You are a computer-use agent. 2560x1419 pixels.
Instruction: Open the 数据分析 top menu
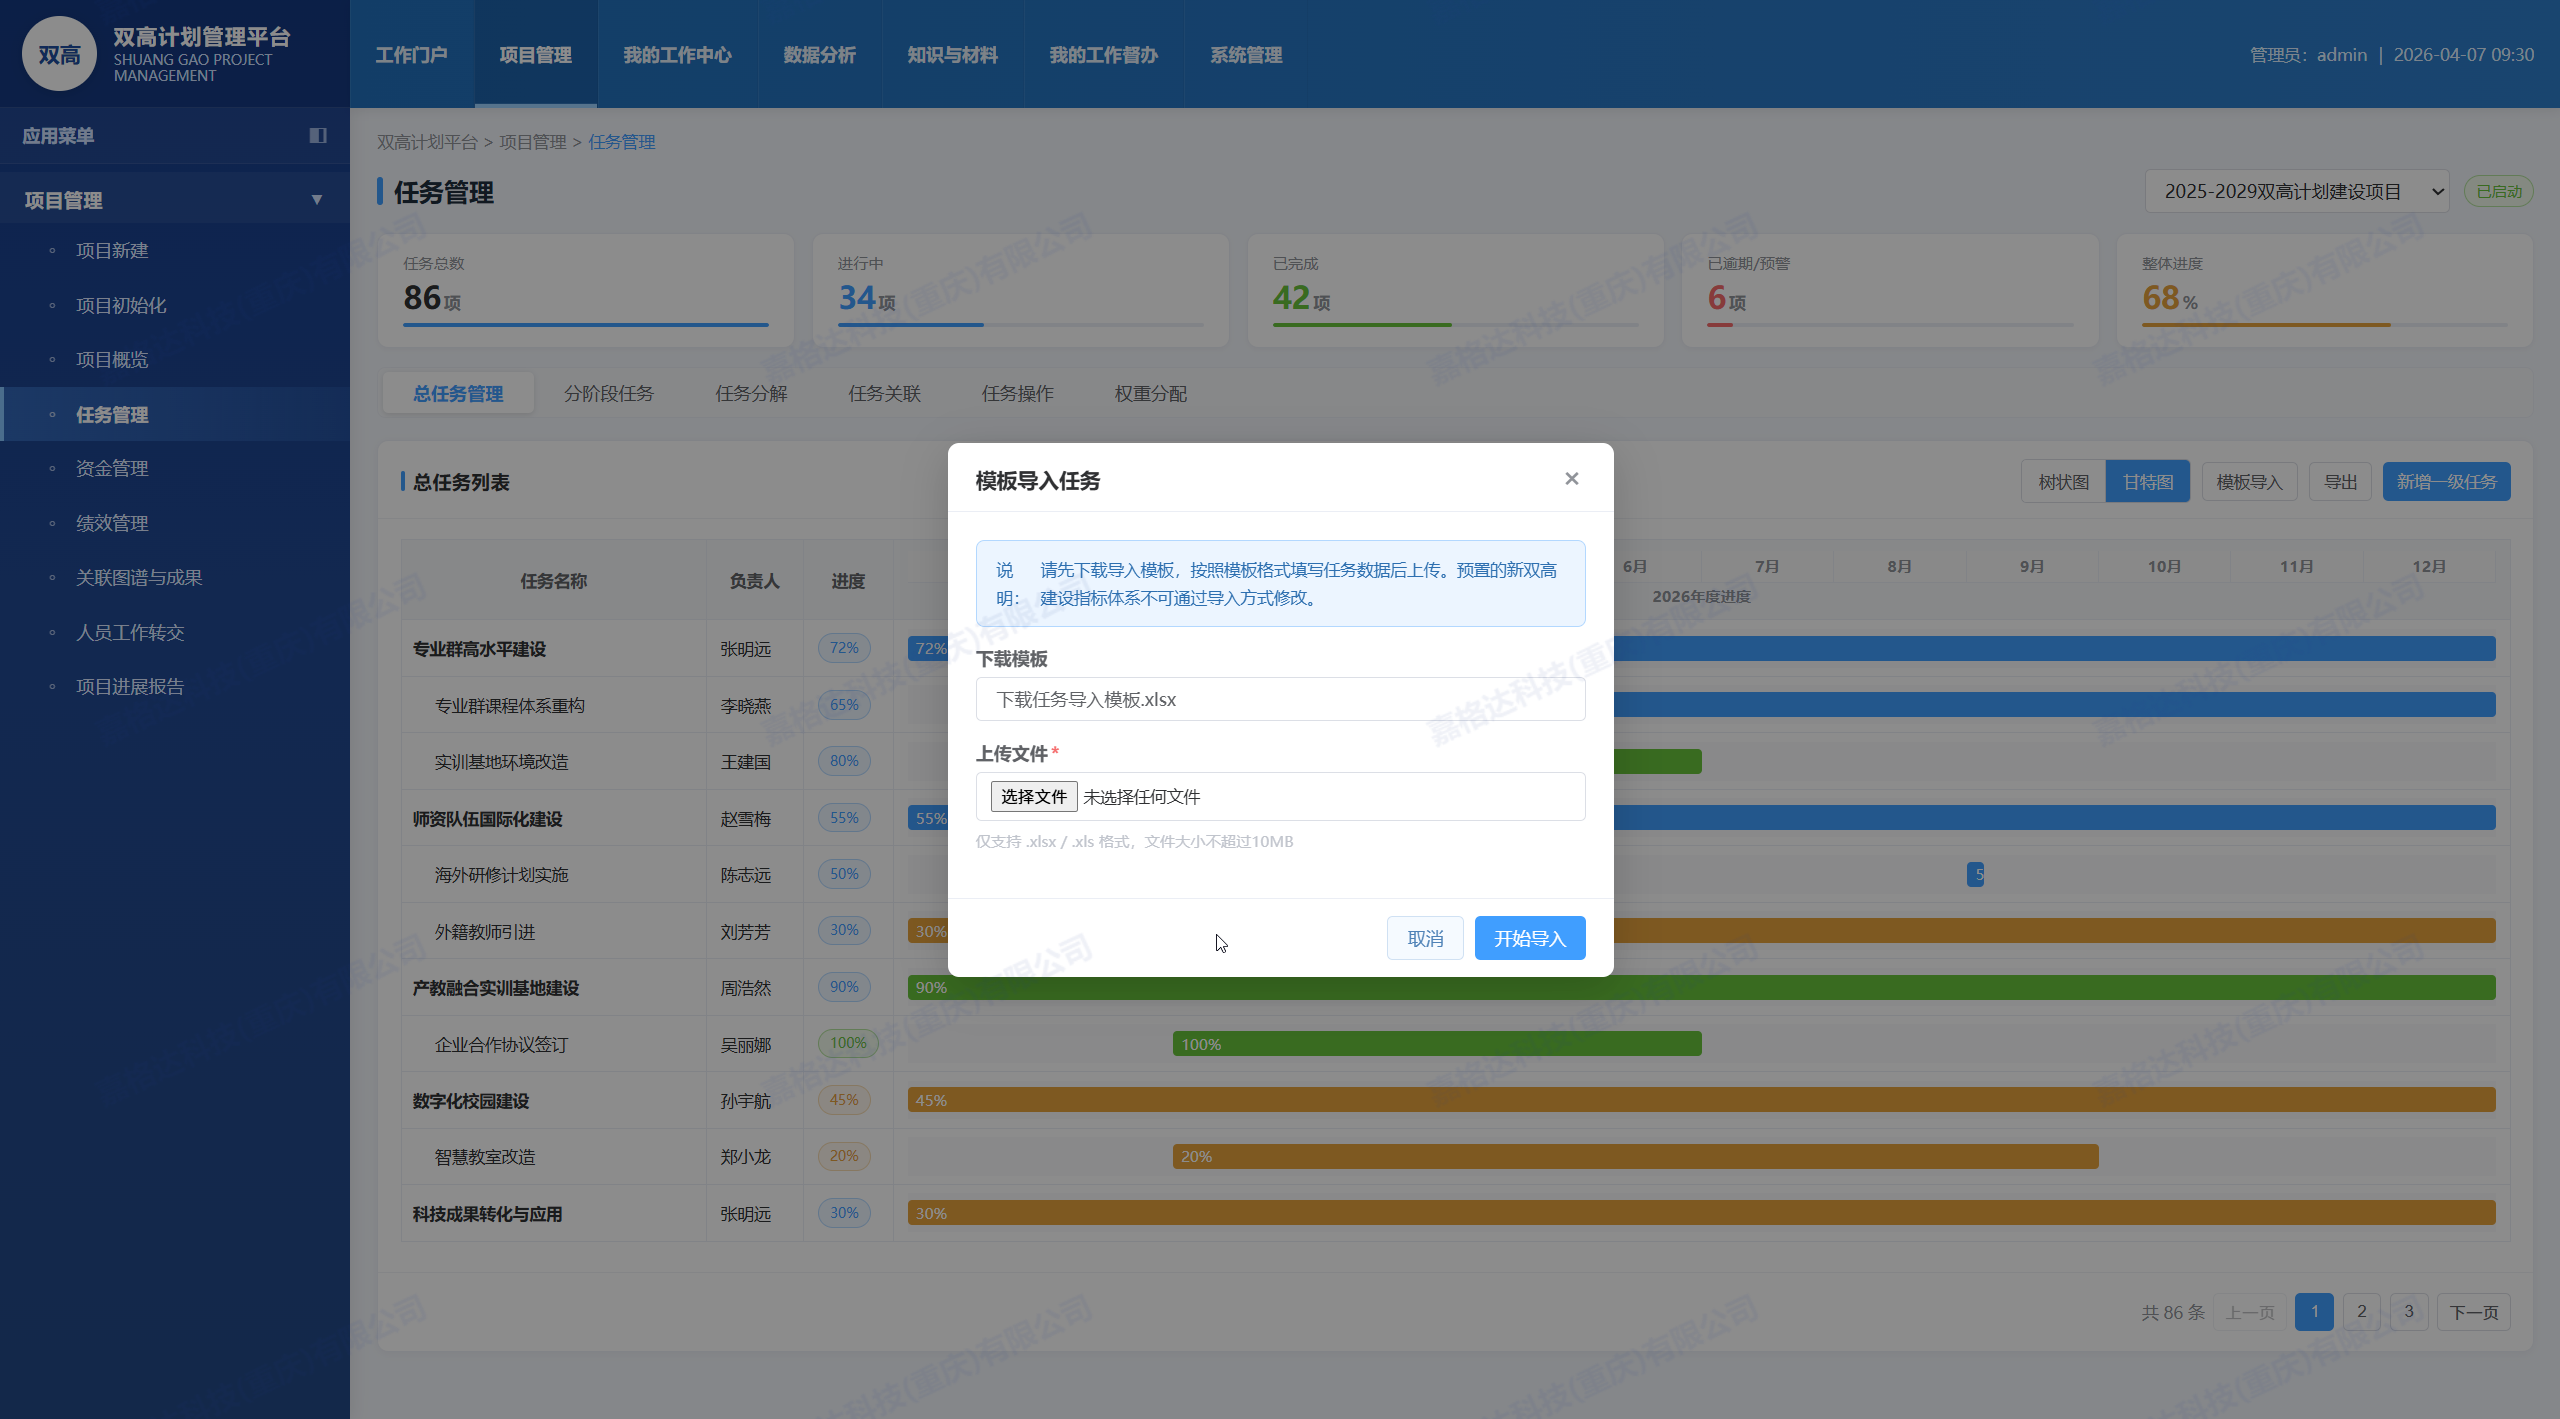pyautogui.click(x=819, y=55)
